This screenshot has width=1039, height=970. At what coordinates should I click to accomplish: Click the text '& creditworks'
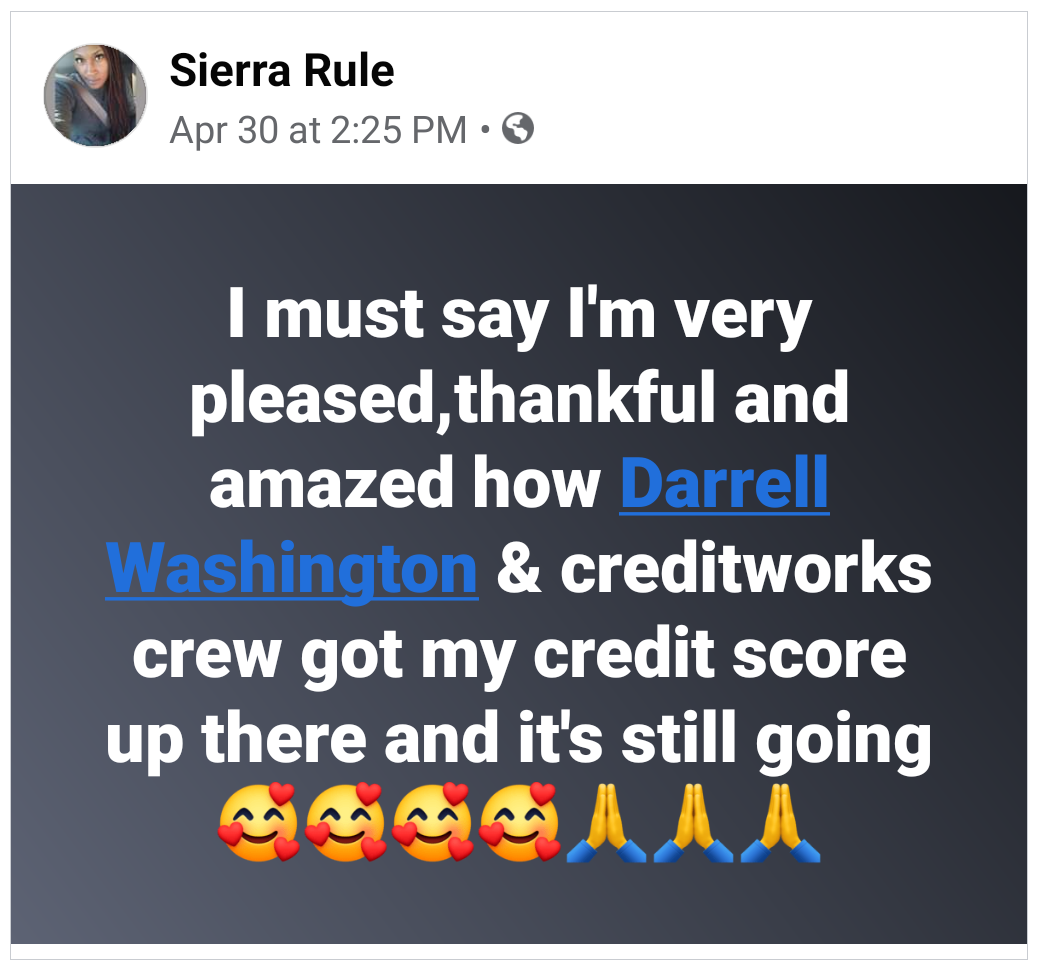pyautogui.click(x=714, y=568)
